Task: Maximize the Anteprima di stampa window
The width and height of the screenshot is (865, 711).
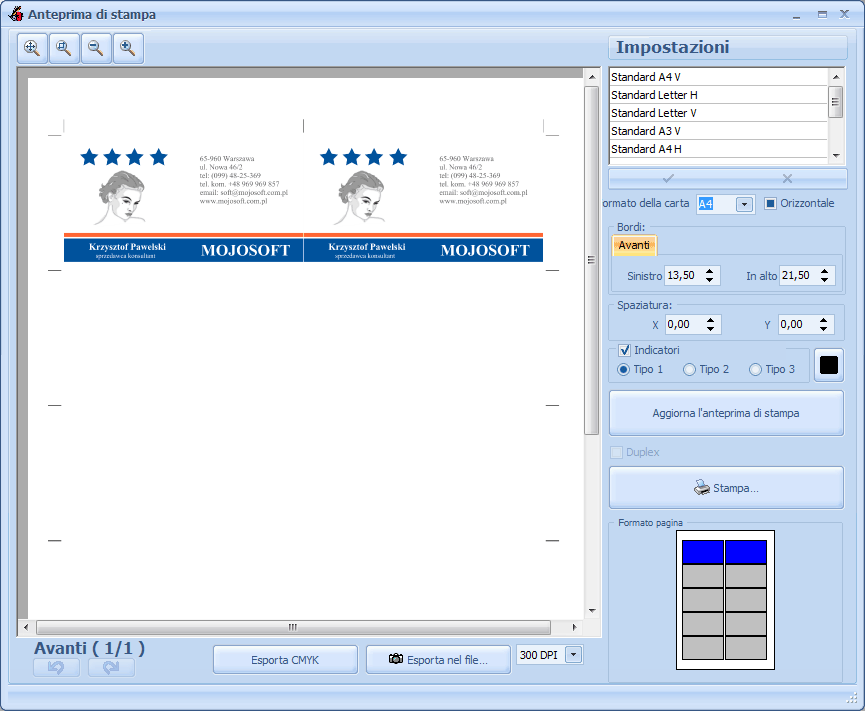Action: tap(822, 14)
